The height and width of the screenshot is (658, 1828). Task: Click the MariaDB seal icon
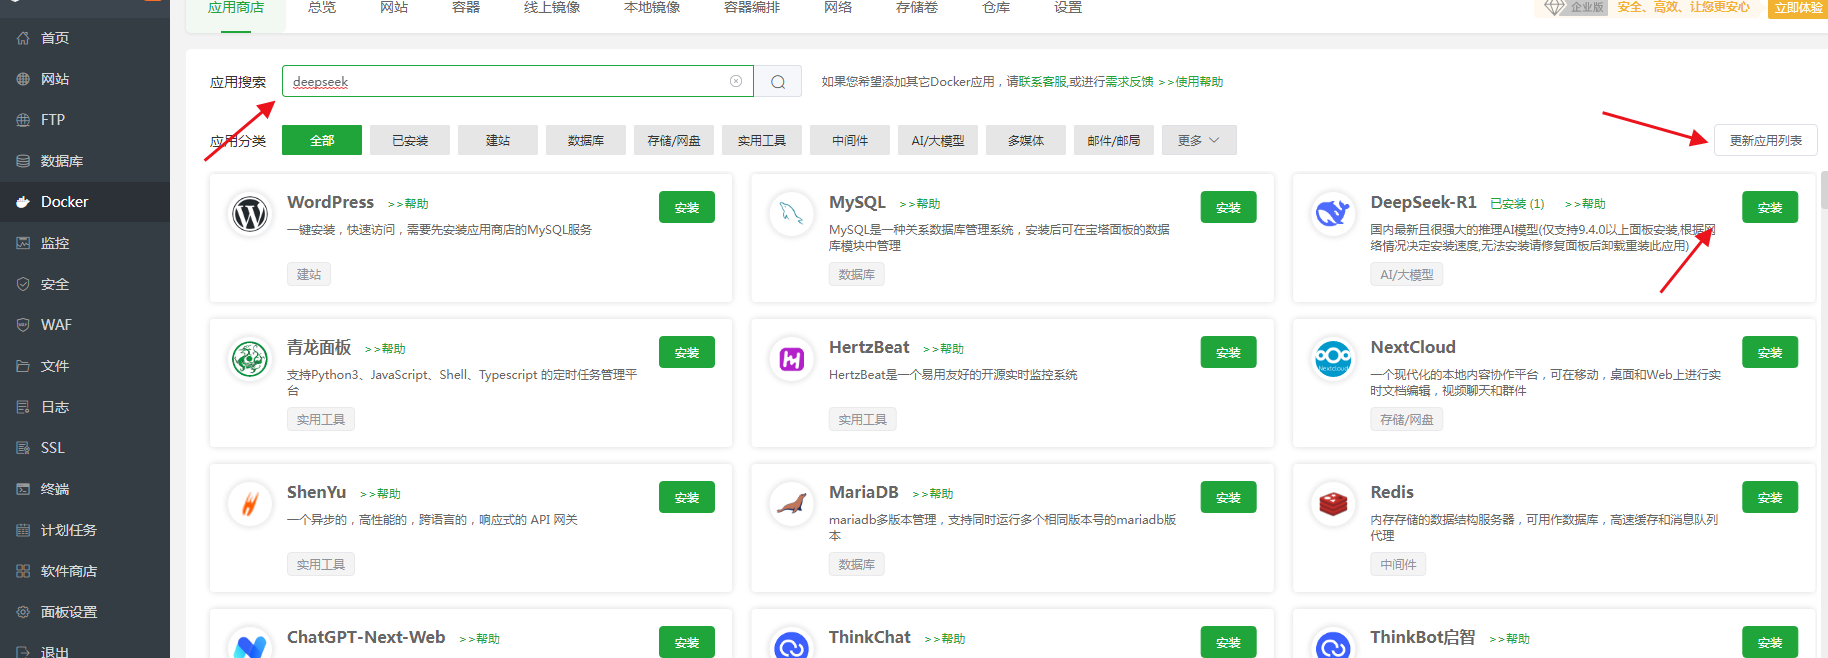point(791,503)
